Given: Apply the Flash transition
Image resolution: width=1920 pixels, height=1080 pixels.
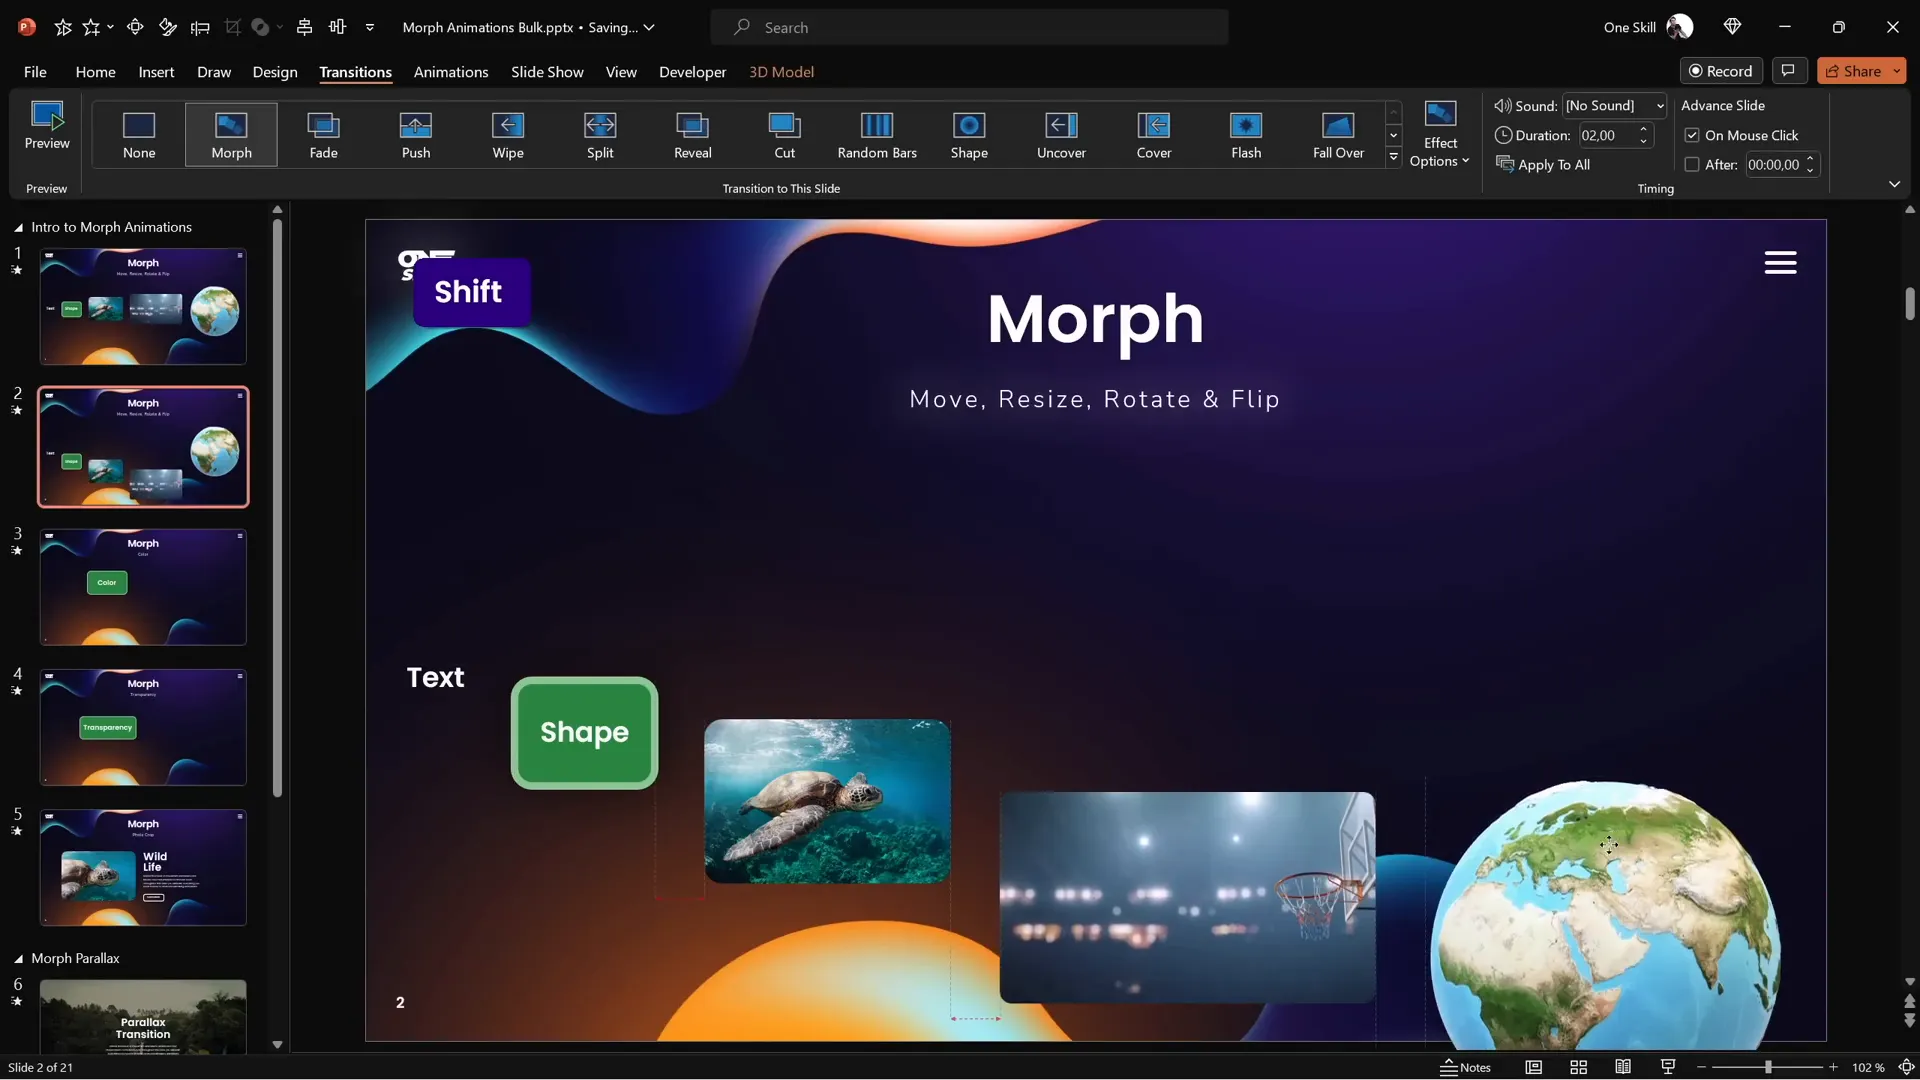Looking at the screenshot, I should click(1246, 135).
